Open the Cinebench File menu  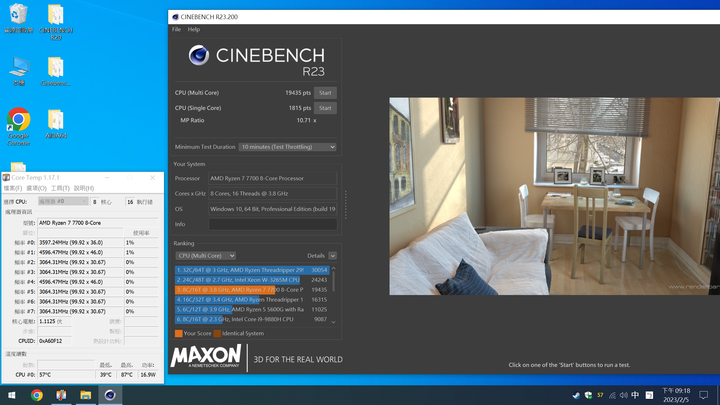[176, 29]
